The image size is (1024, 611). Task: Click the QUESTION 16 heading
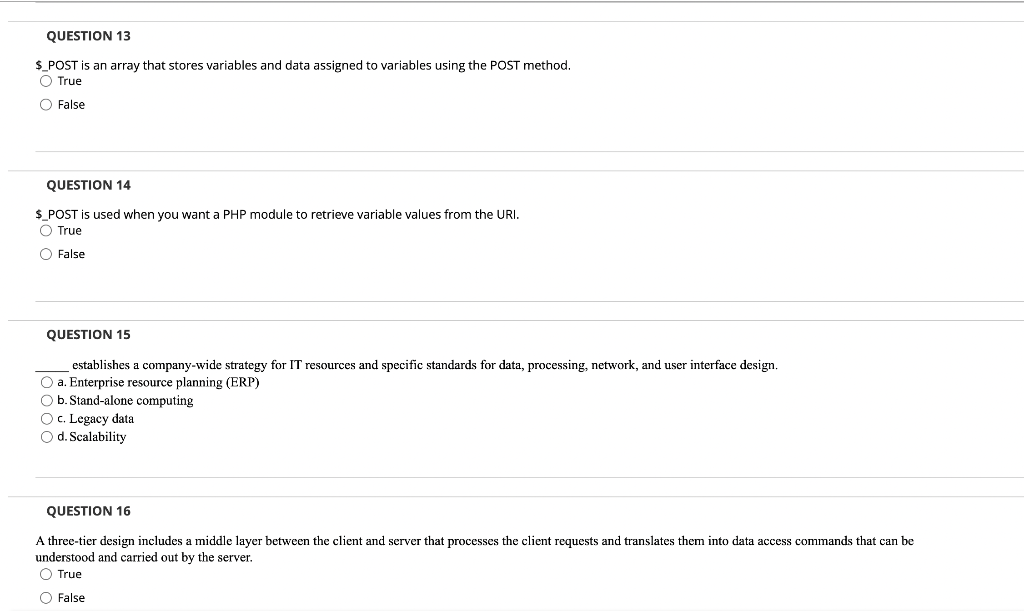[89, 510]
